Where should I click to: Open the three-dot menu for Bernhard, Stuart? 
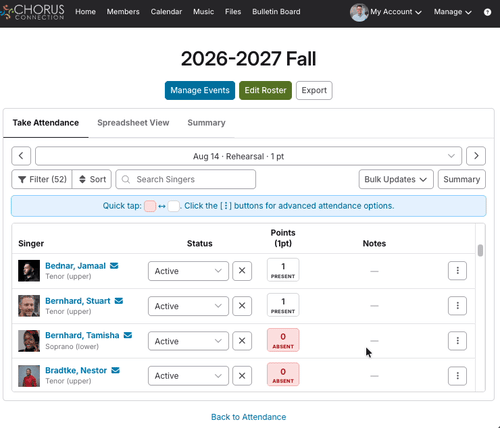(x=457, y=305)
